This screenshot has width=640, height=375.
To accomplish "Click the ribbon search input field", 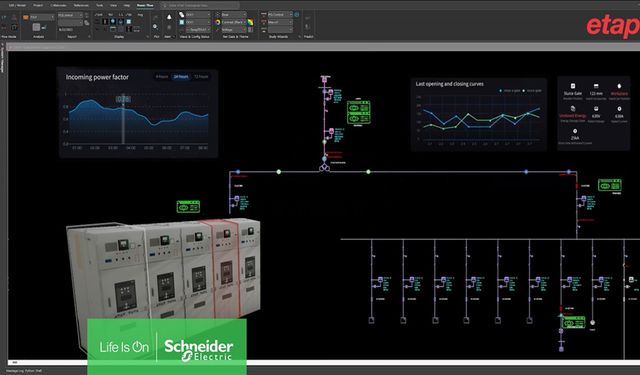I will pyautogui.click(x=200, y=6).
